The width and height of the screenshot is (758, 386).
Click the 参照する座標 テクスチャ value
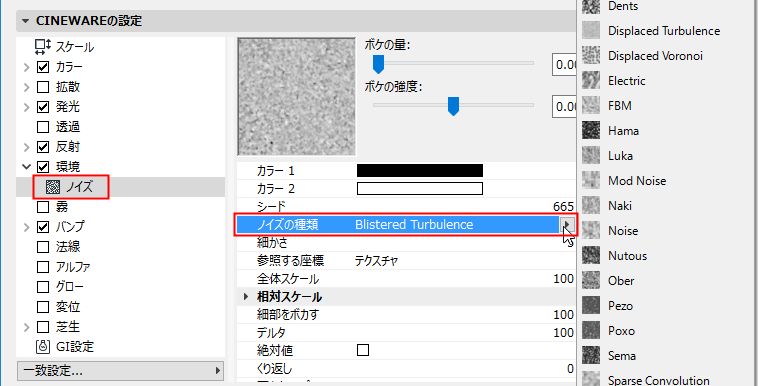tap(376, 261)
